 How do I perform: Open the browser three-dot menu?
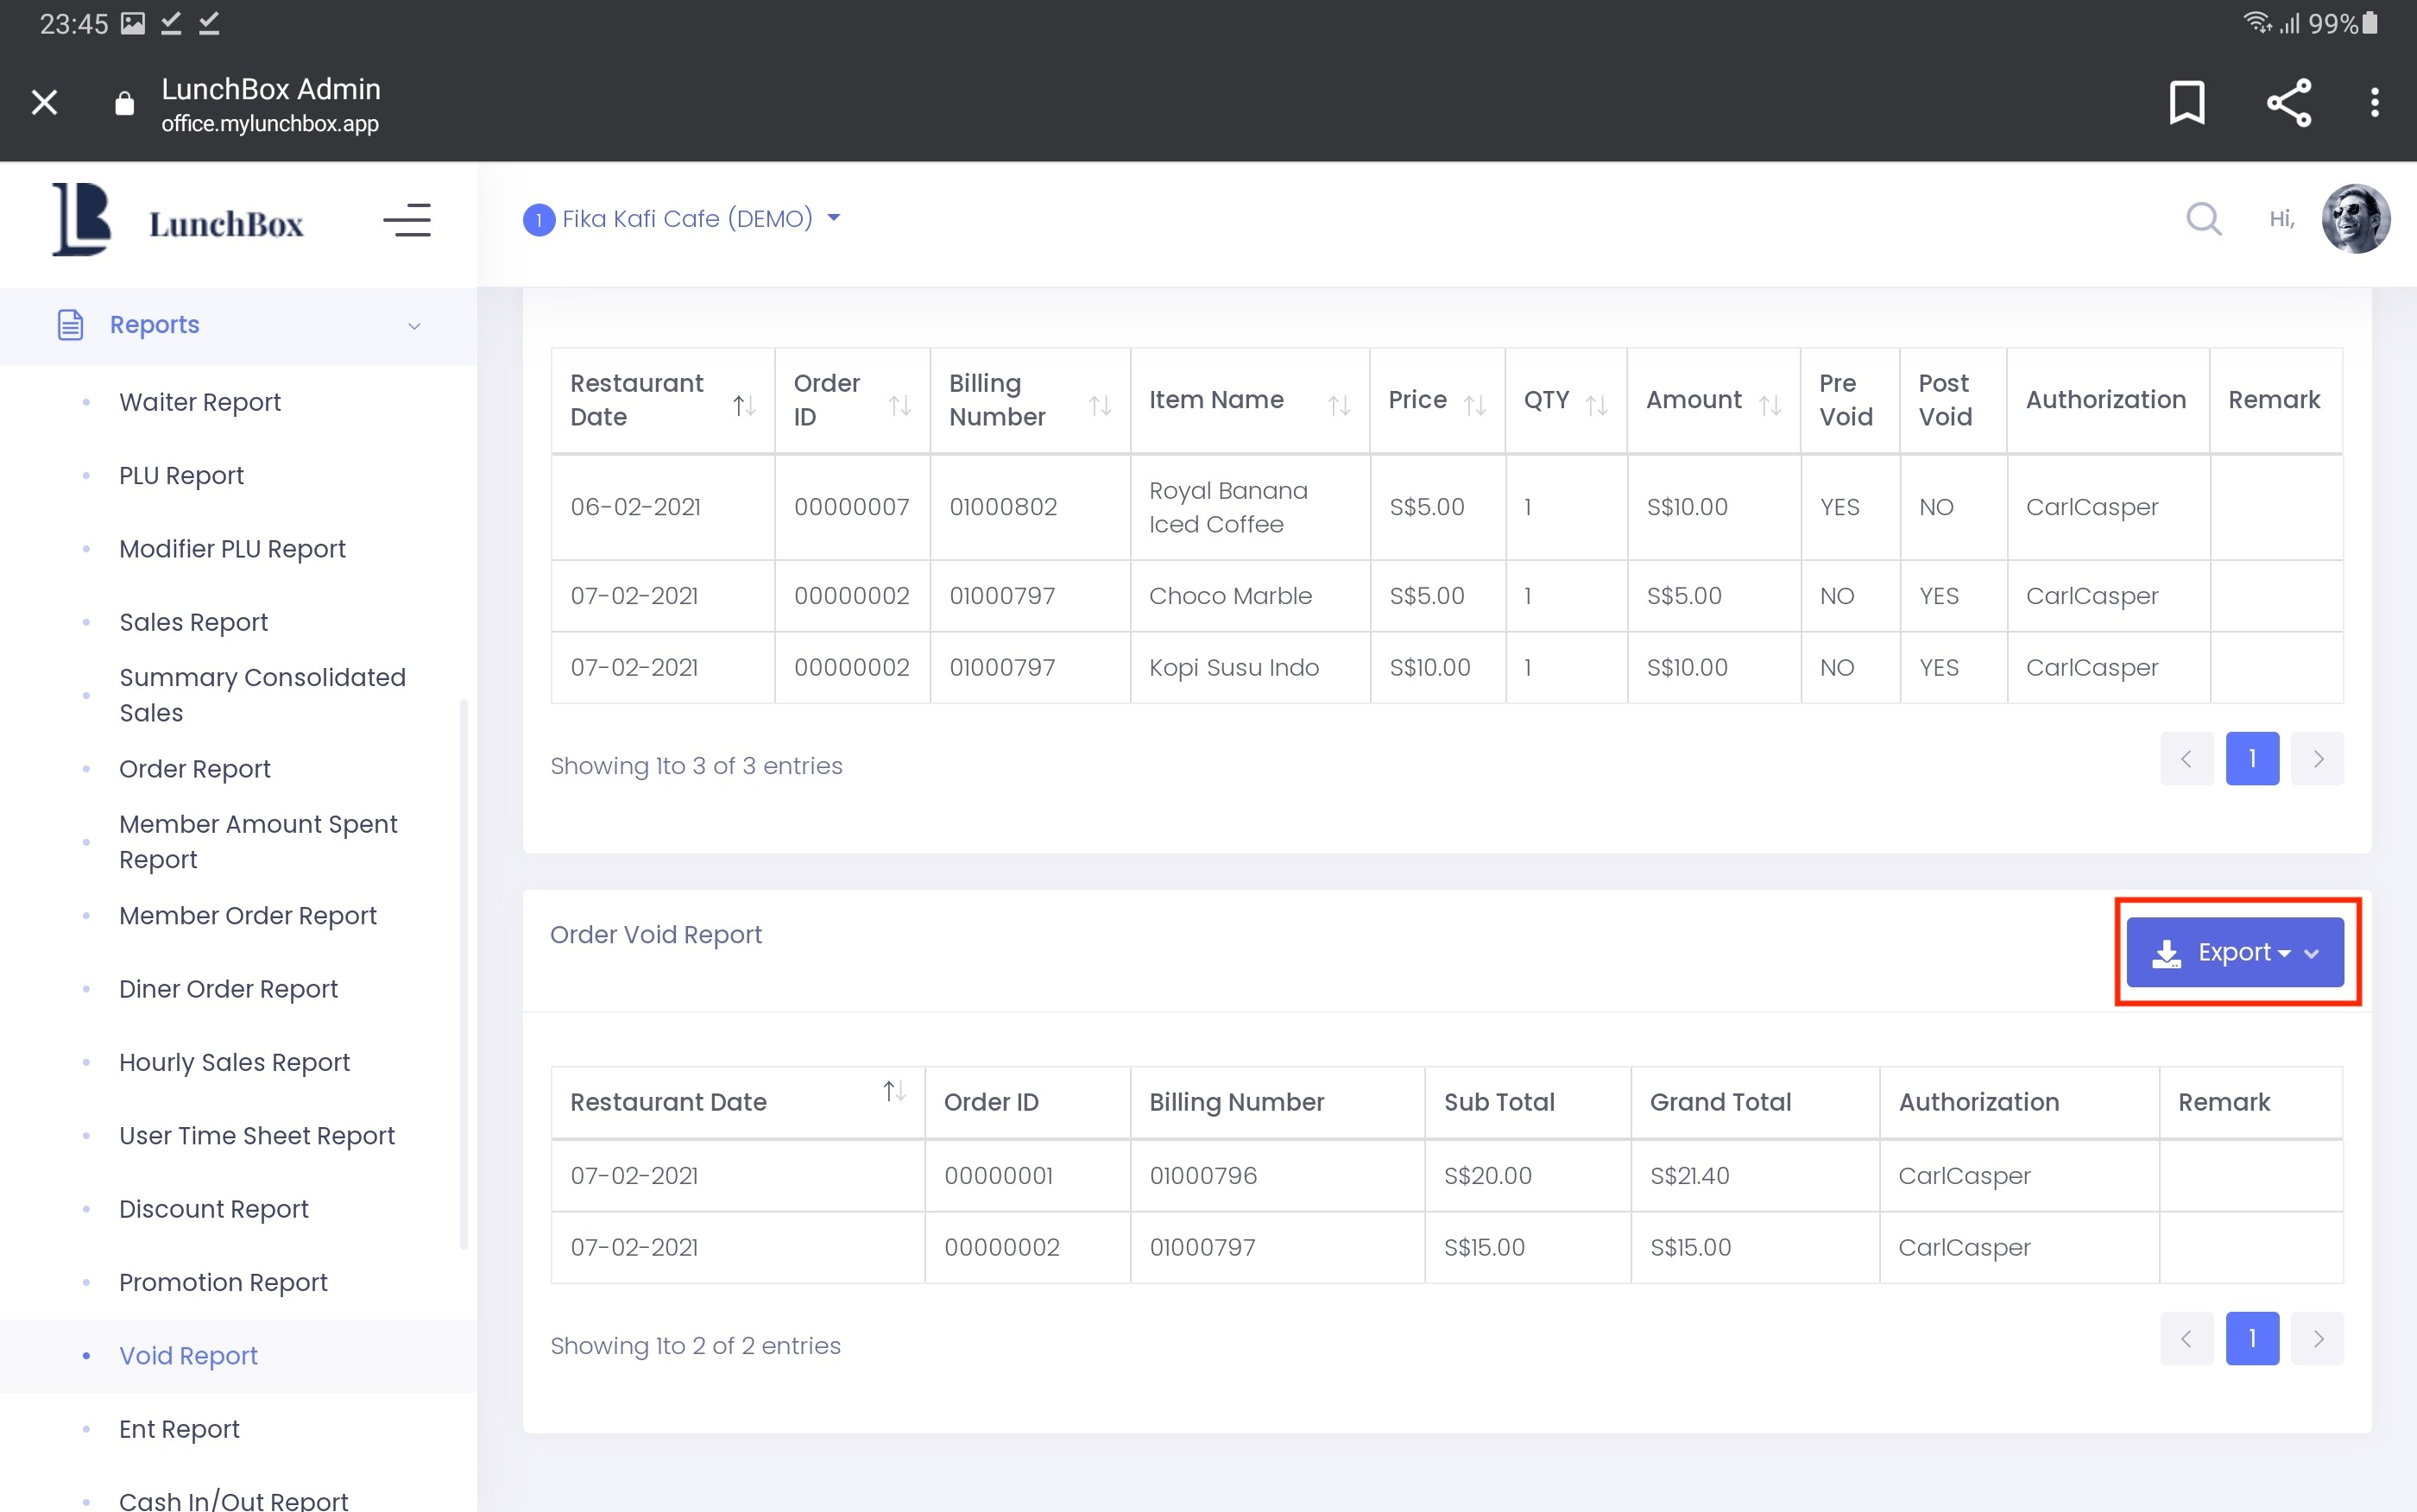[x=2374, y=102]
